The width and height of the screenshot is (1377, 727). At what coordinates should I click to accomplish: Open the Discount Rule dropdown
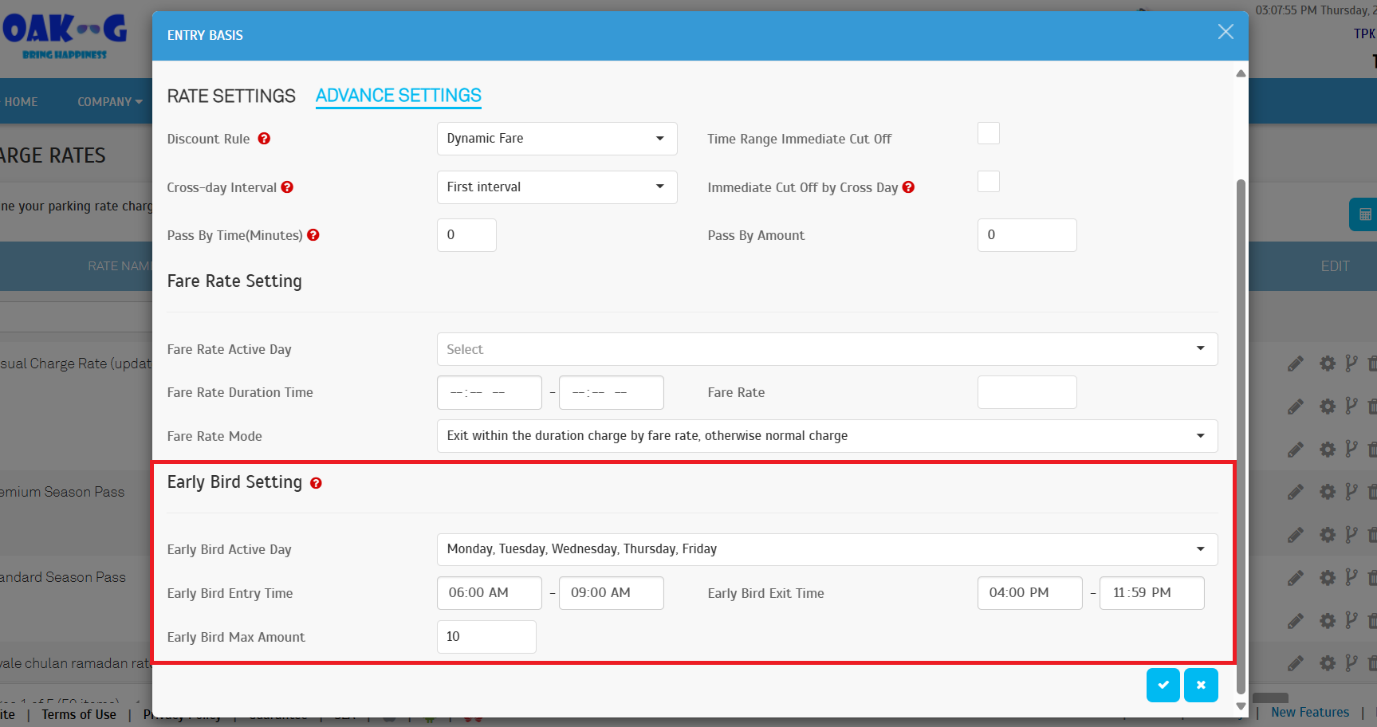[557, 139]
